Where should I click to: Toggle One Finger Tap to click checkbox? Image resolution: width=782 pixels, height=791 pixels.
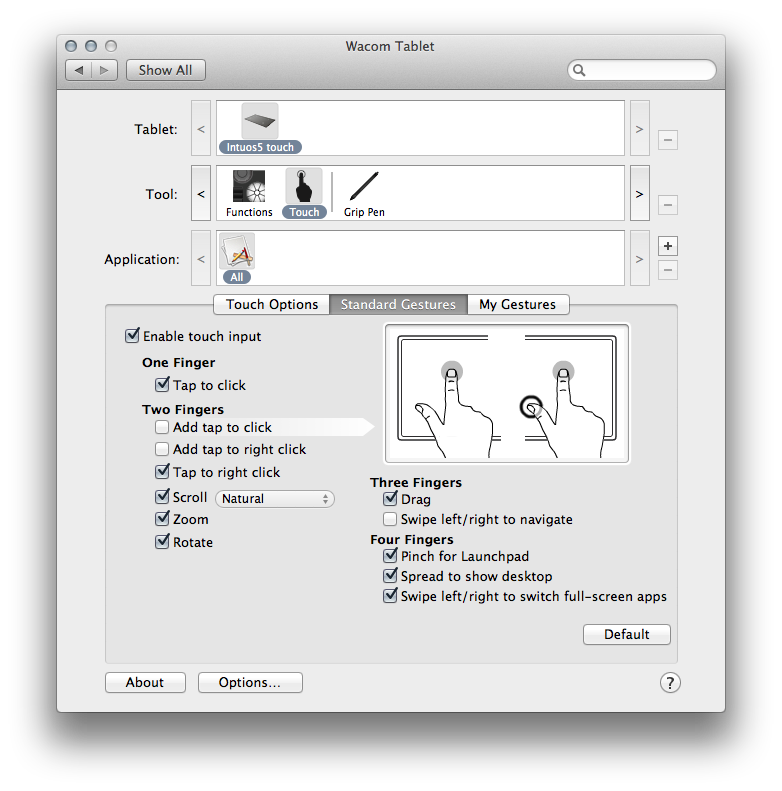click(x=162, y=384)
